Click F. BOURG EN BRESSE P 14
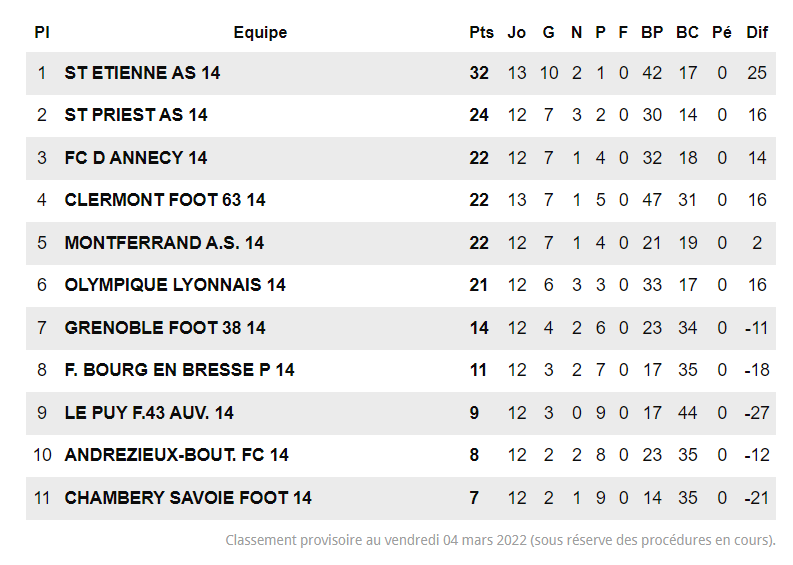Image resolution: width=793 pixels, height=565 pixels. 179,370
